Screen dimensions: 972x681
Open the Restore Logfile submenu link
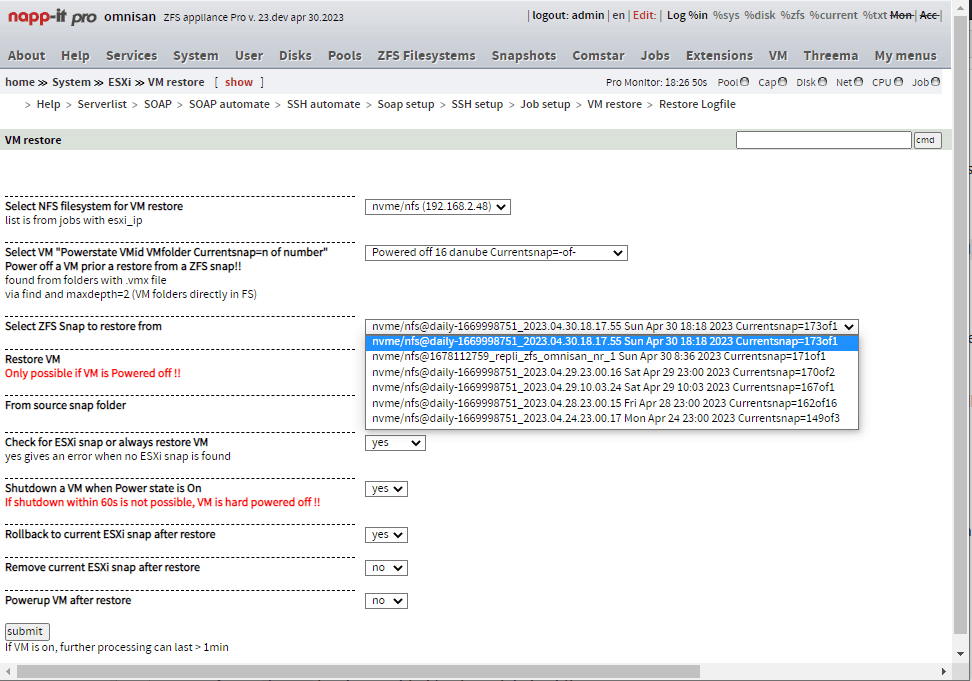click(x=697, y=104)
